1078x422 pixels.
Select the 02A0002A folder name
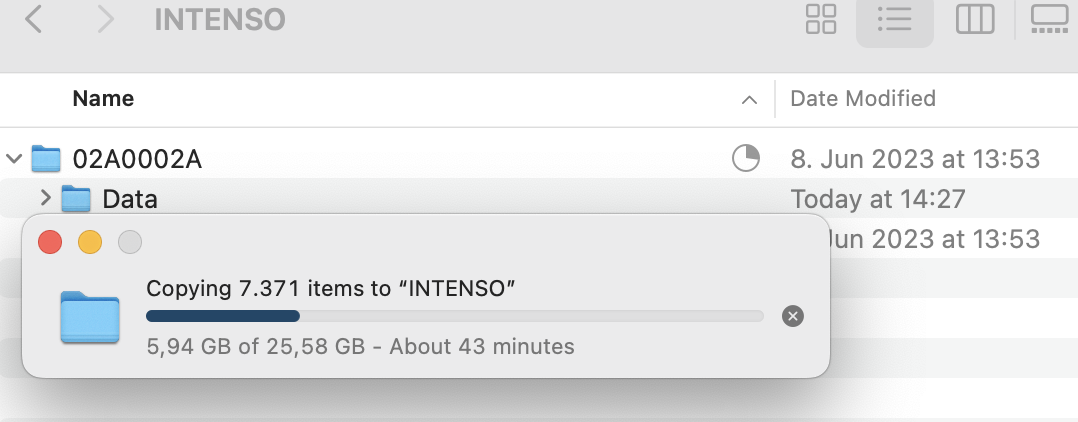138,158
